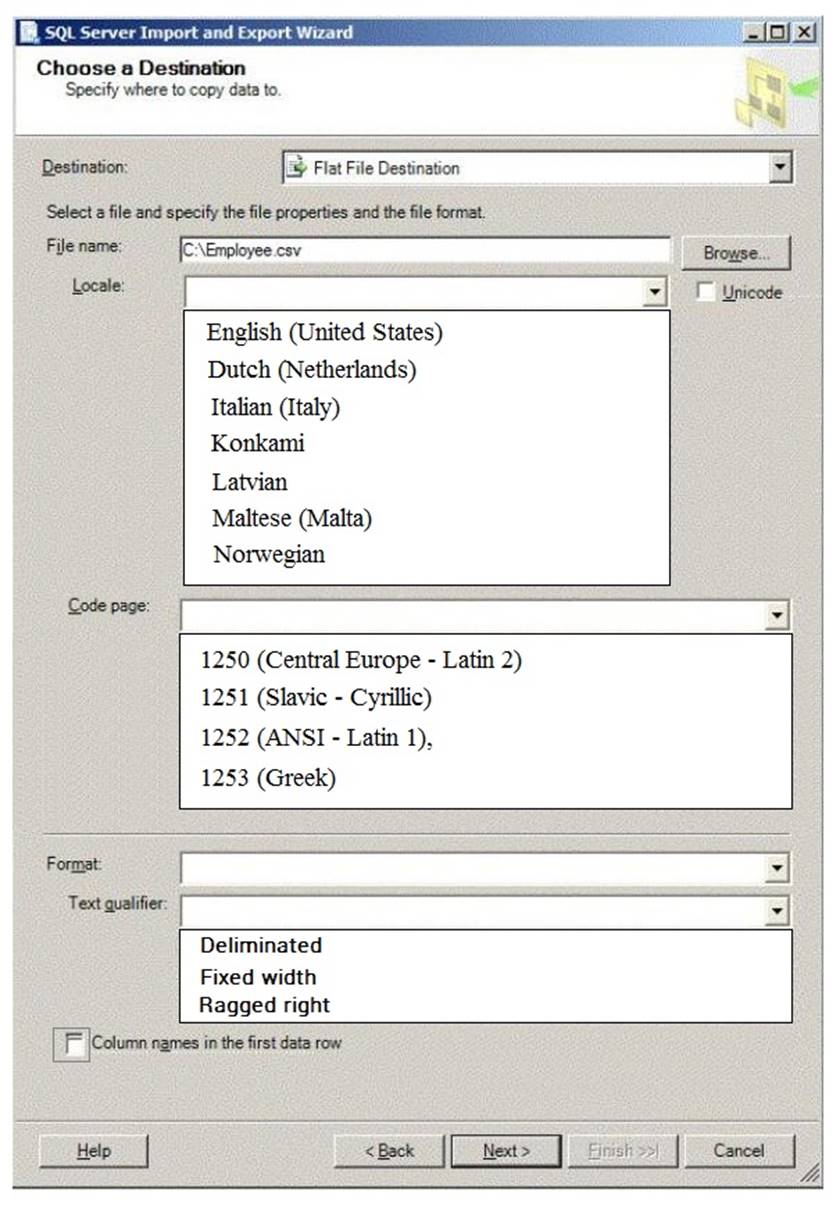The image size is (840, 1215).
Task: Open the Destination dropdown arrow
Action: (780, 168)
